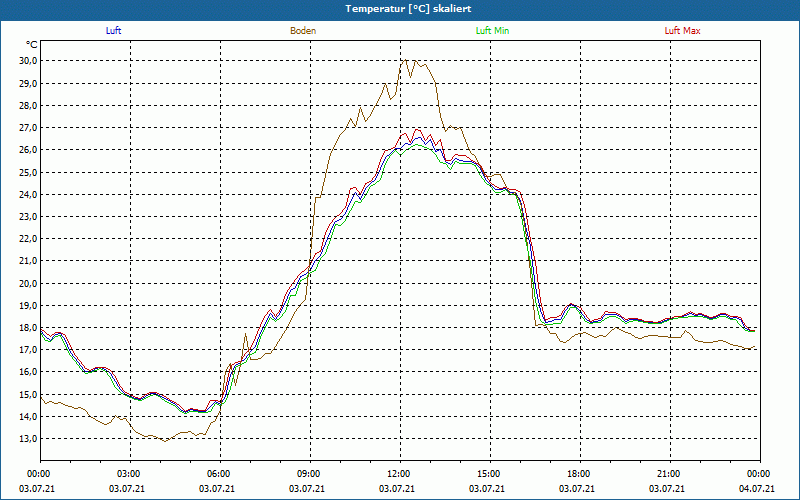The width and height of the screenshot is (800, 500).
Task: Click the 06:00 time axis label
Action: 217,474
